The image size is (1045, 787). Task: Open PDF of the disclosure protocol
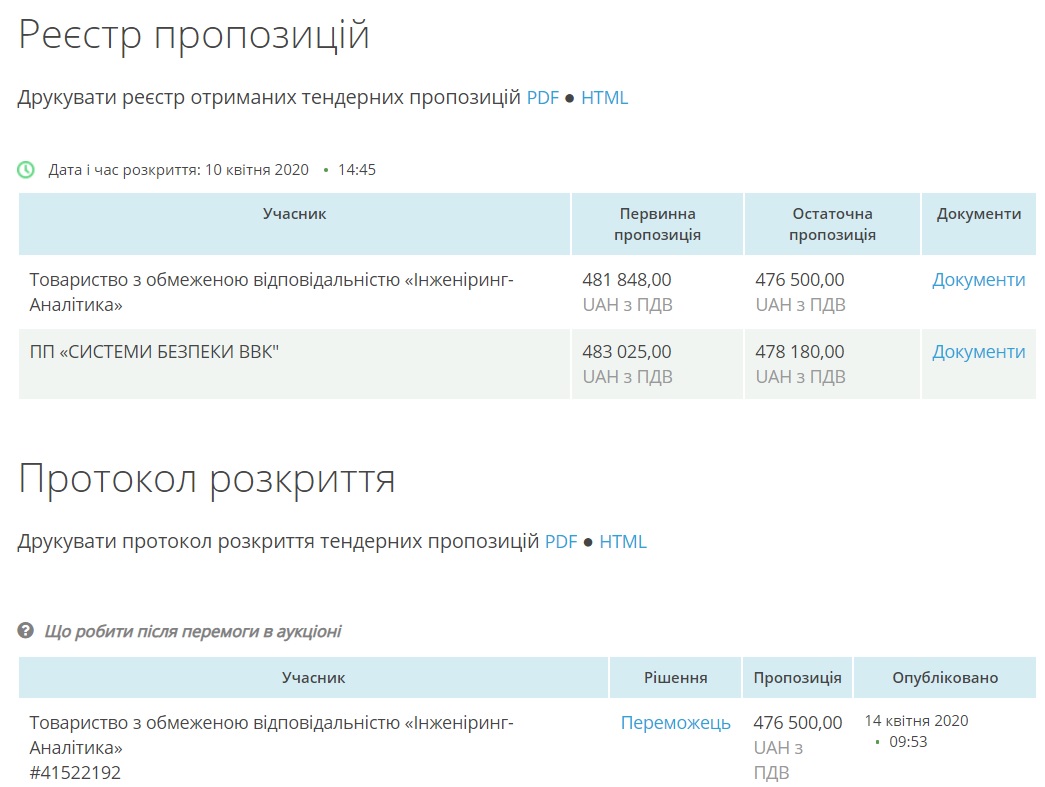pos(561,541)
